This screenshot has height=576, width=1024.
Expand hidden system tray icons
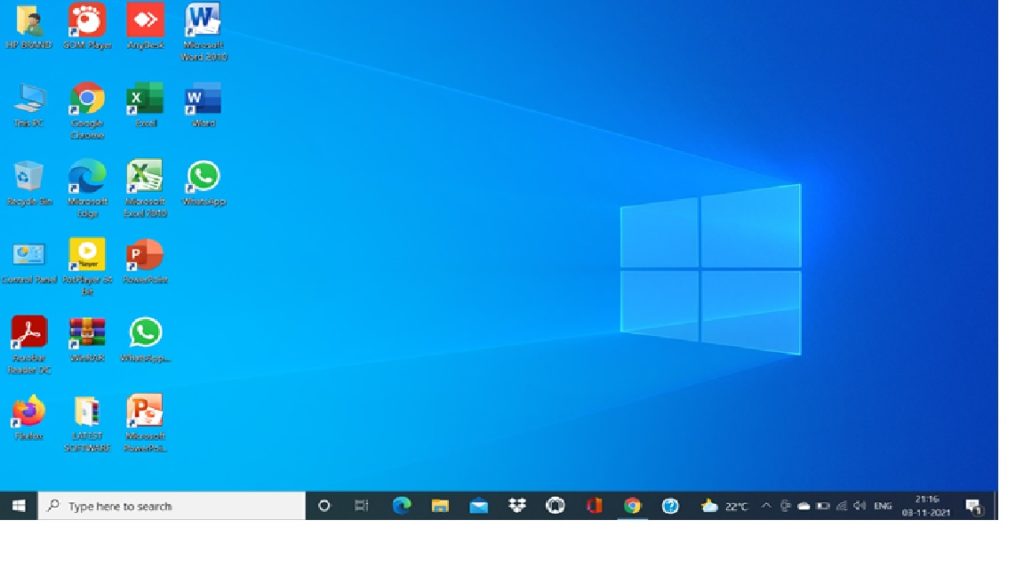click(x=766, y=506)
